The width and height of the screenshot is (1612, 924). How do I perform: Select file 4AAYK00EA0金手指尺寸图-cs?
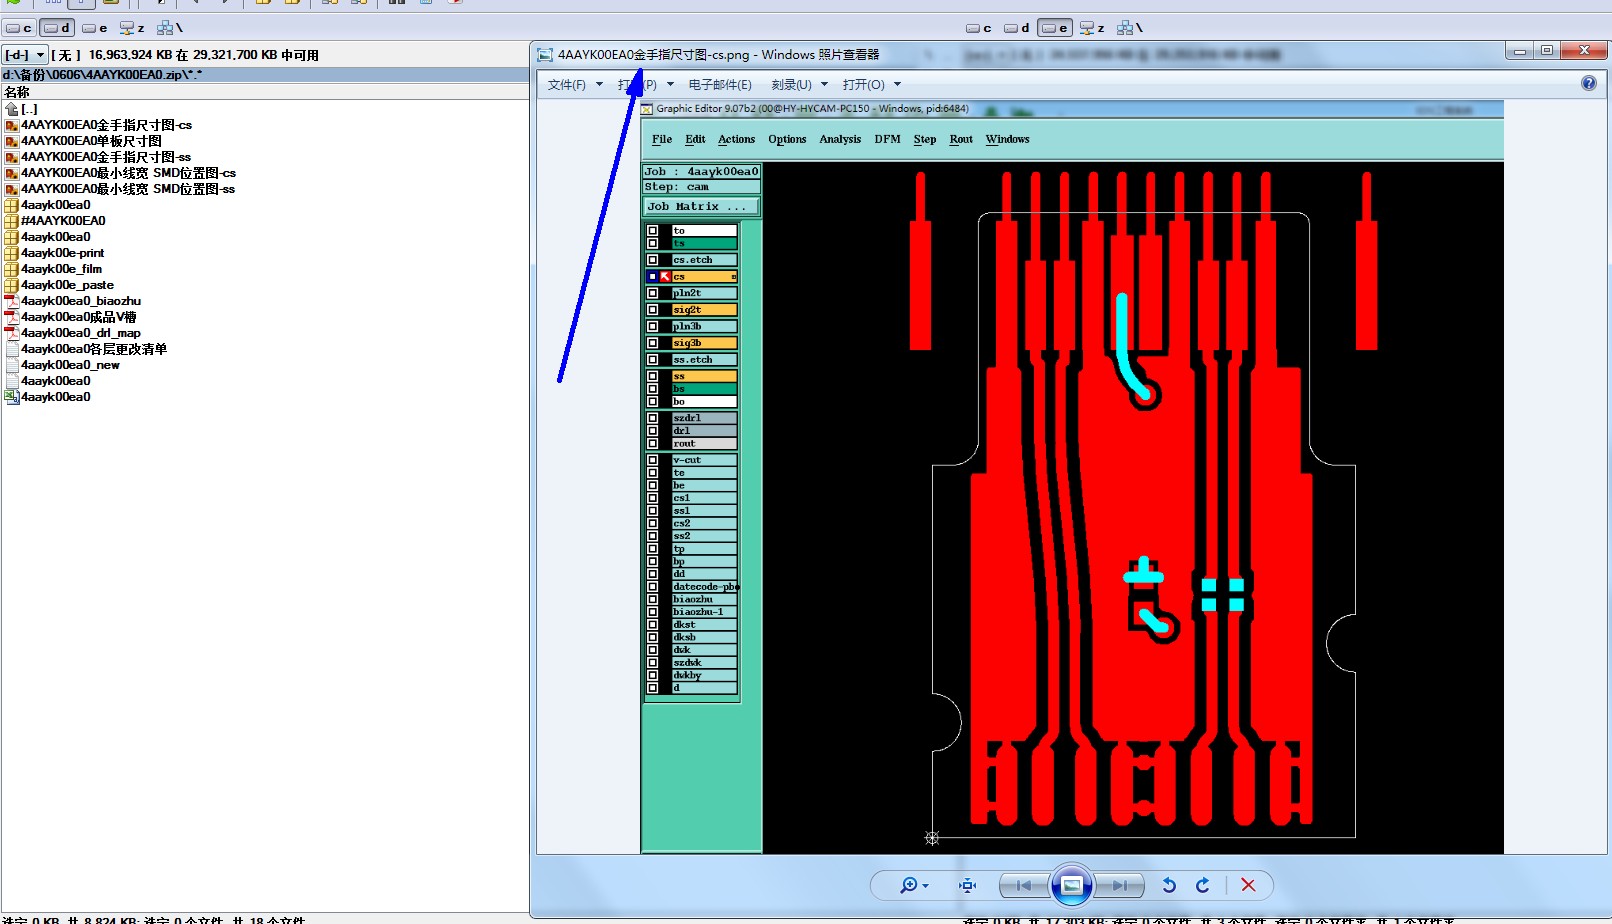(106, 125)
